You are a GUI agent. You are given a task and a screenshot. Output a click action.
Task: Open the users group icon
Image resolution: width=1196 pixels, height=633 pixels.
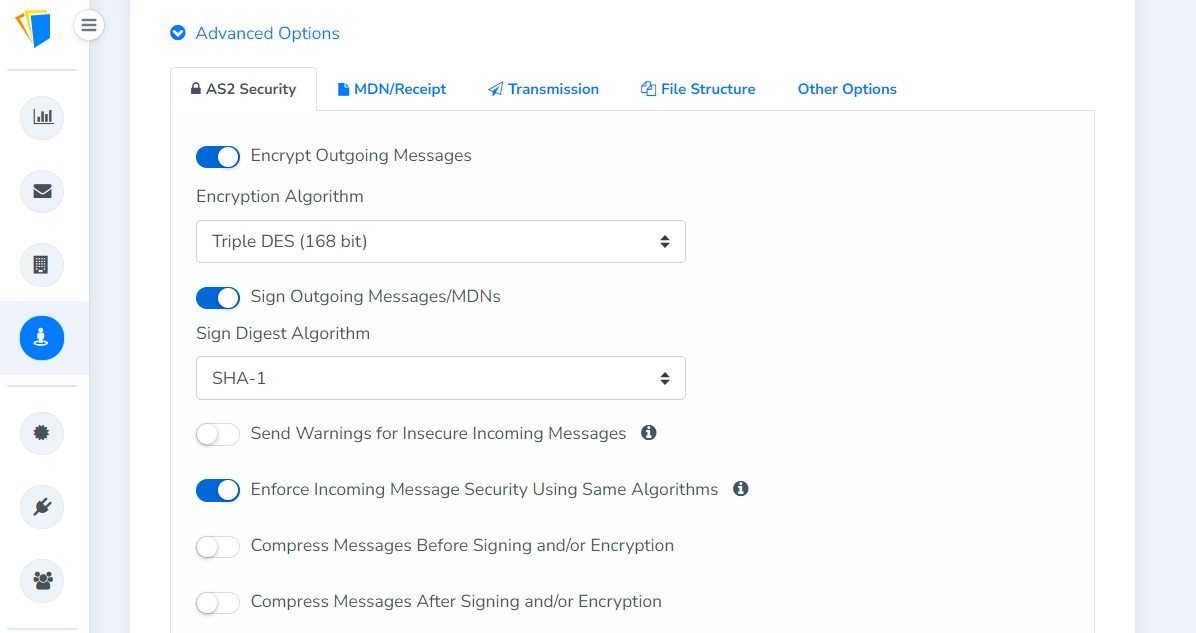click(42, 581)
